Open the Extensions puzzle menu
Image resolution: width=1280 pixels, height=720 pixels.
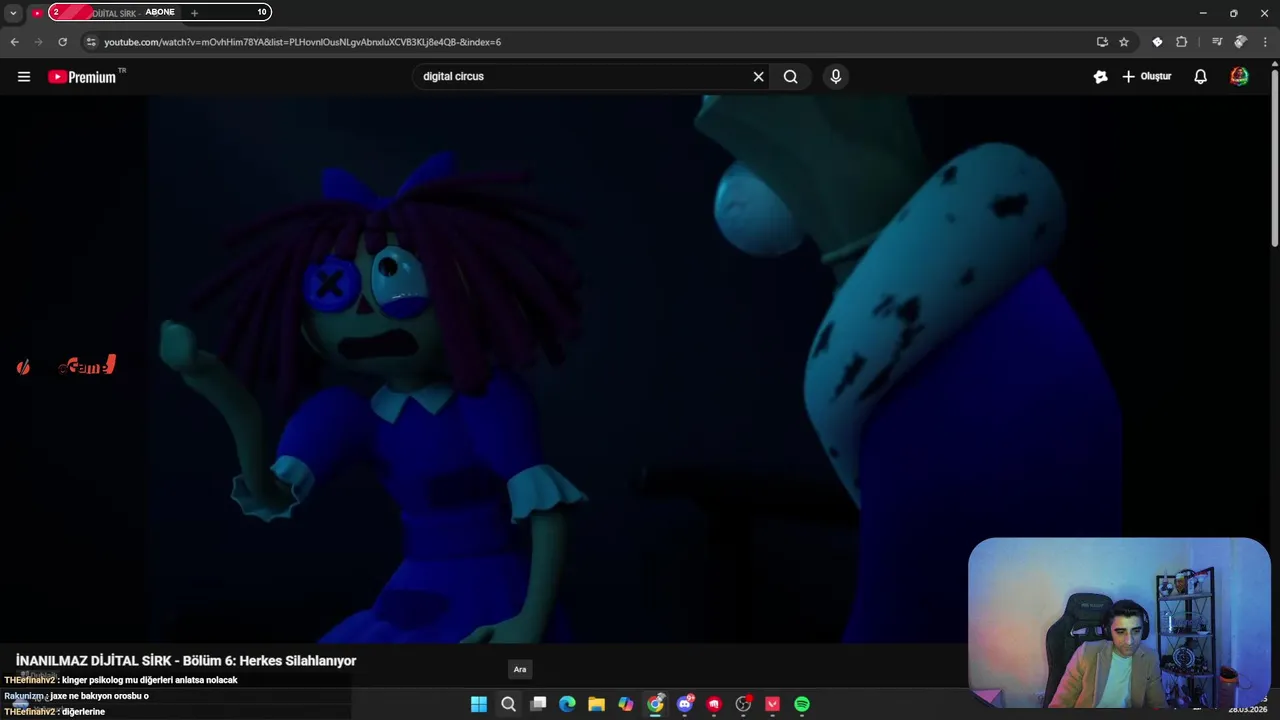(1182, 42)
